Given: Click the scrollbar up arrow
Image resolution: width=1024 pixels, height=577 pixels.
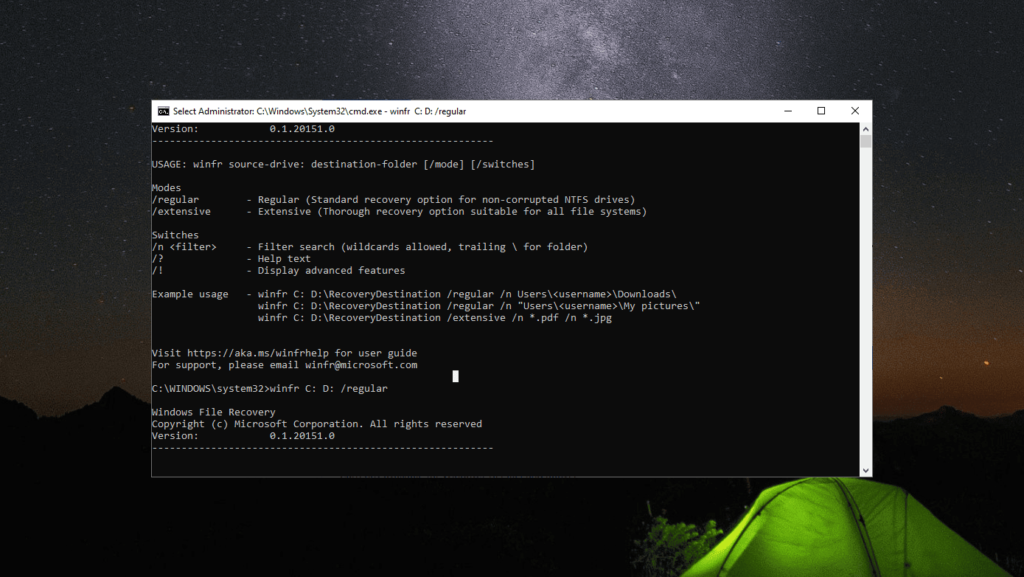Looking at the screenshot, I should (x=865, y=129).
